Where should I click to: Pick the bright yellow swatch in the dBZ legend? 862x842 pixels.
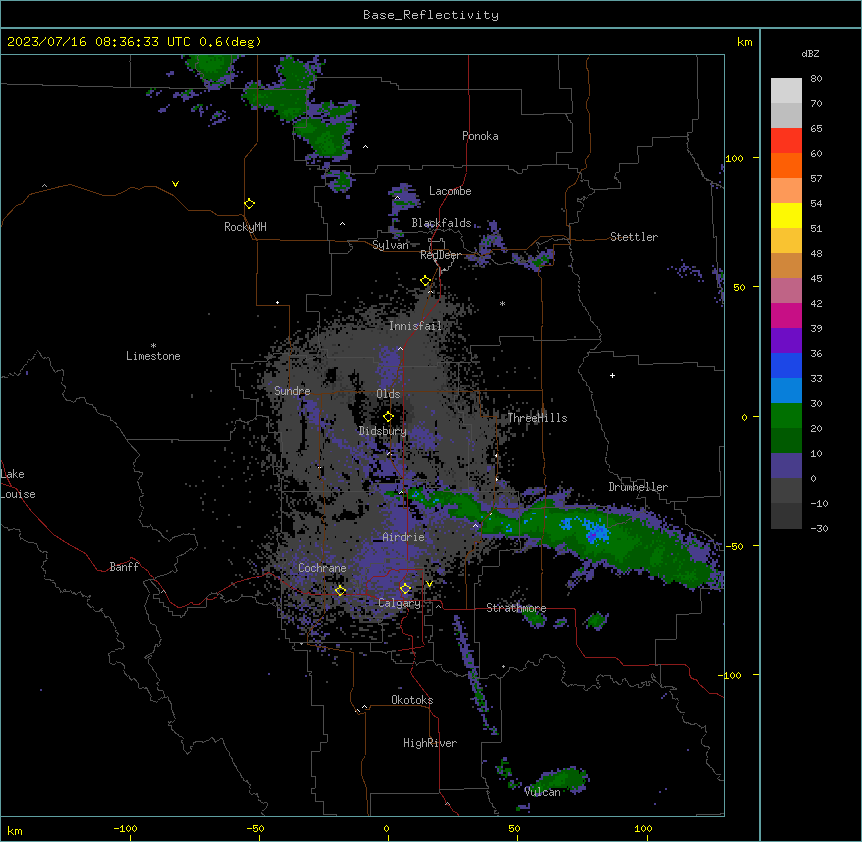[786, 215]
